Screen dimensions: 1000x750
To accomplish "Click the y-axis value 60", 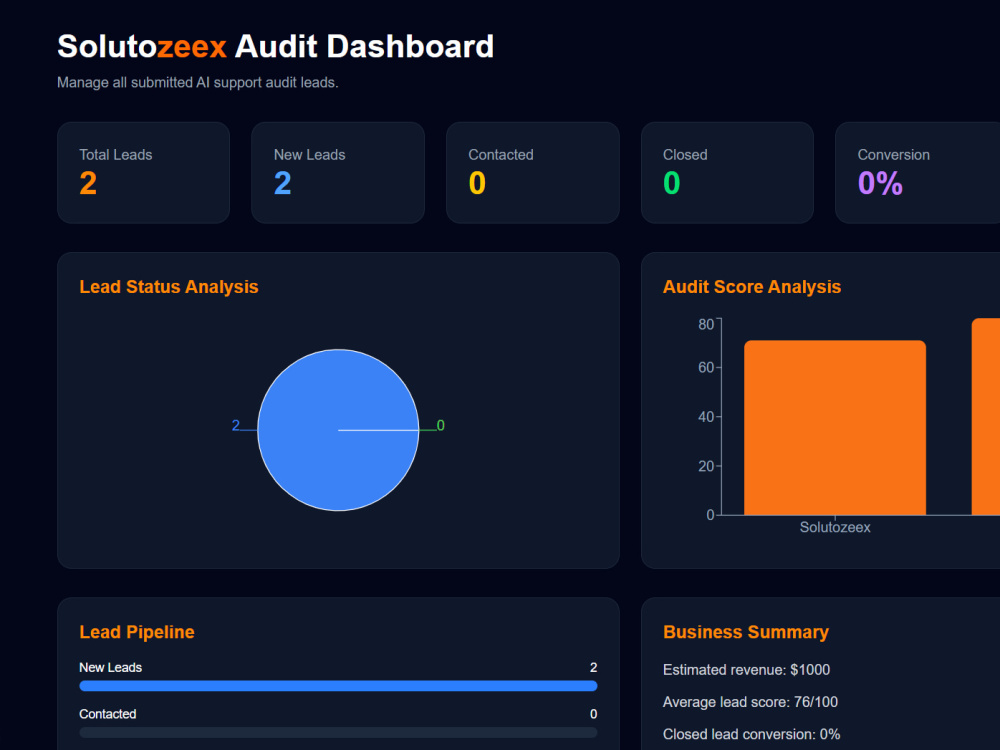I will coord(706,367).
